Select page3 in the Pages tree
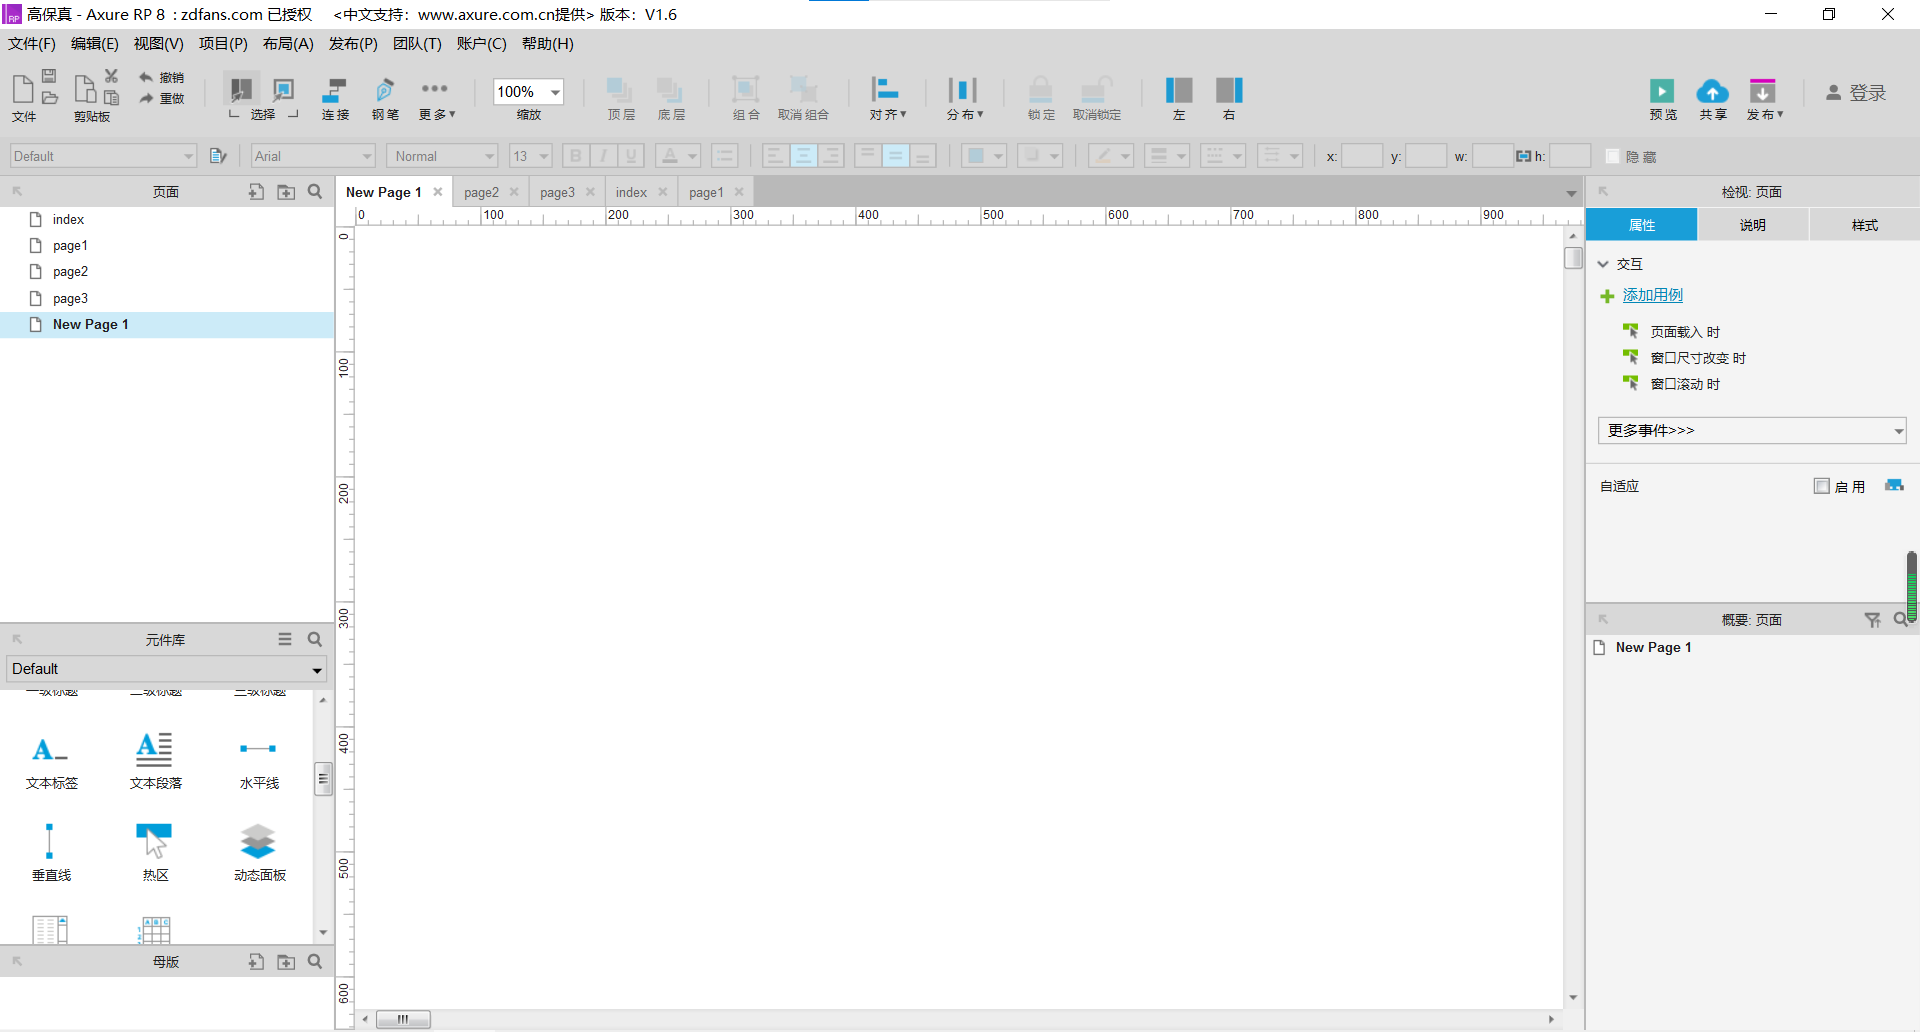This screenshot has height=1032, width=1920. tap(70, 298)
